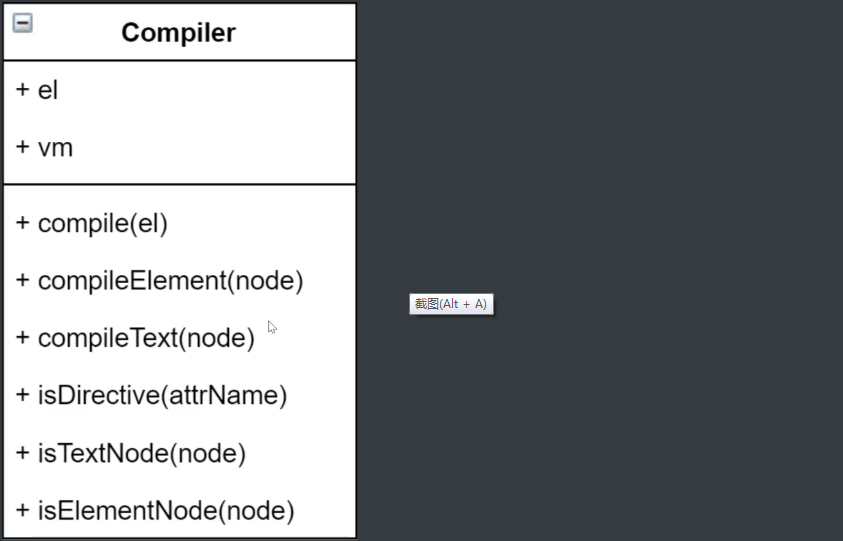Select the compile(el) method text
The image size is (843, 541).
102,223
